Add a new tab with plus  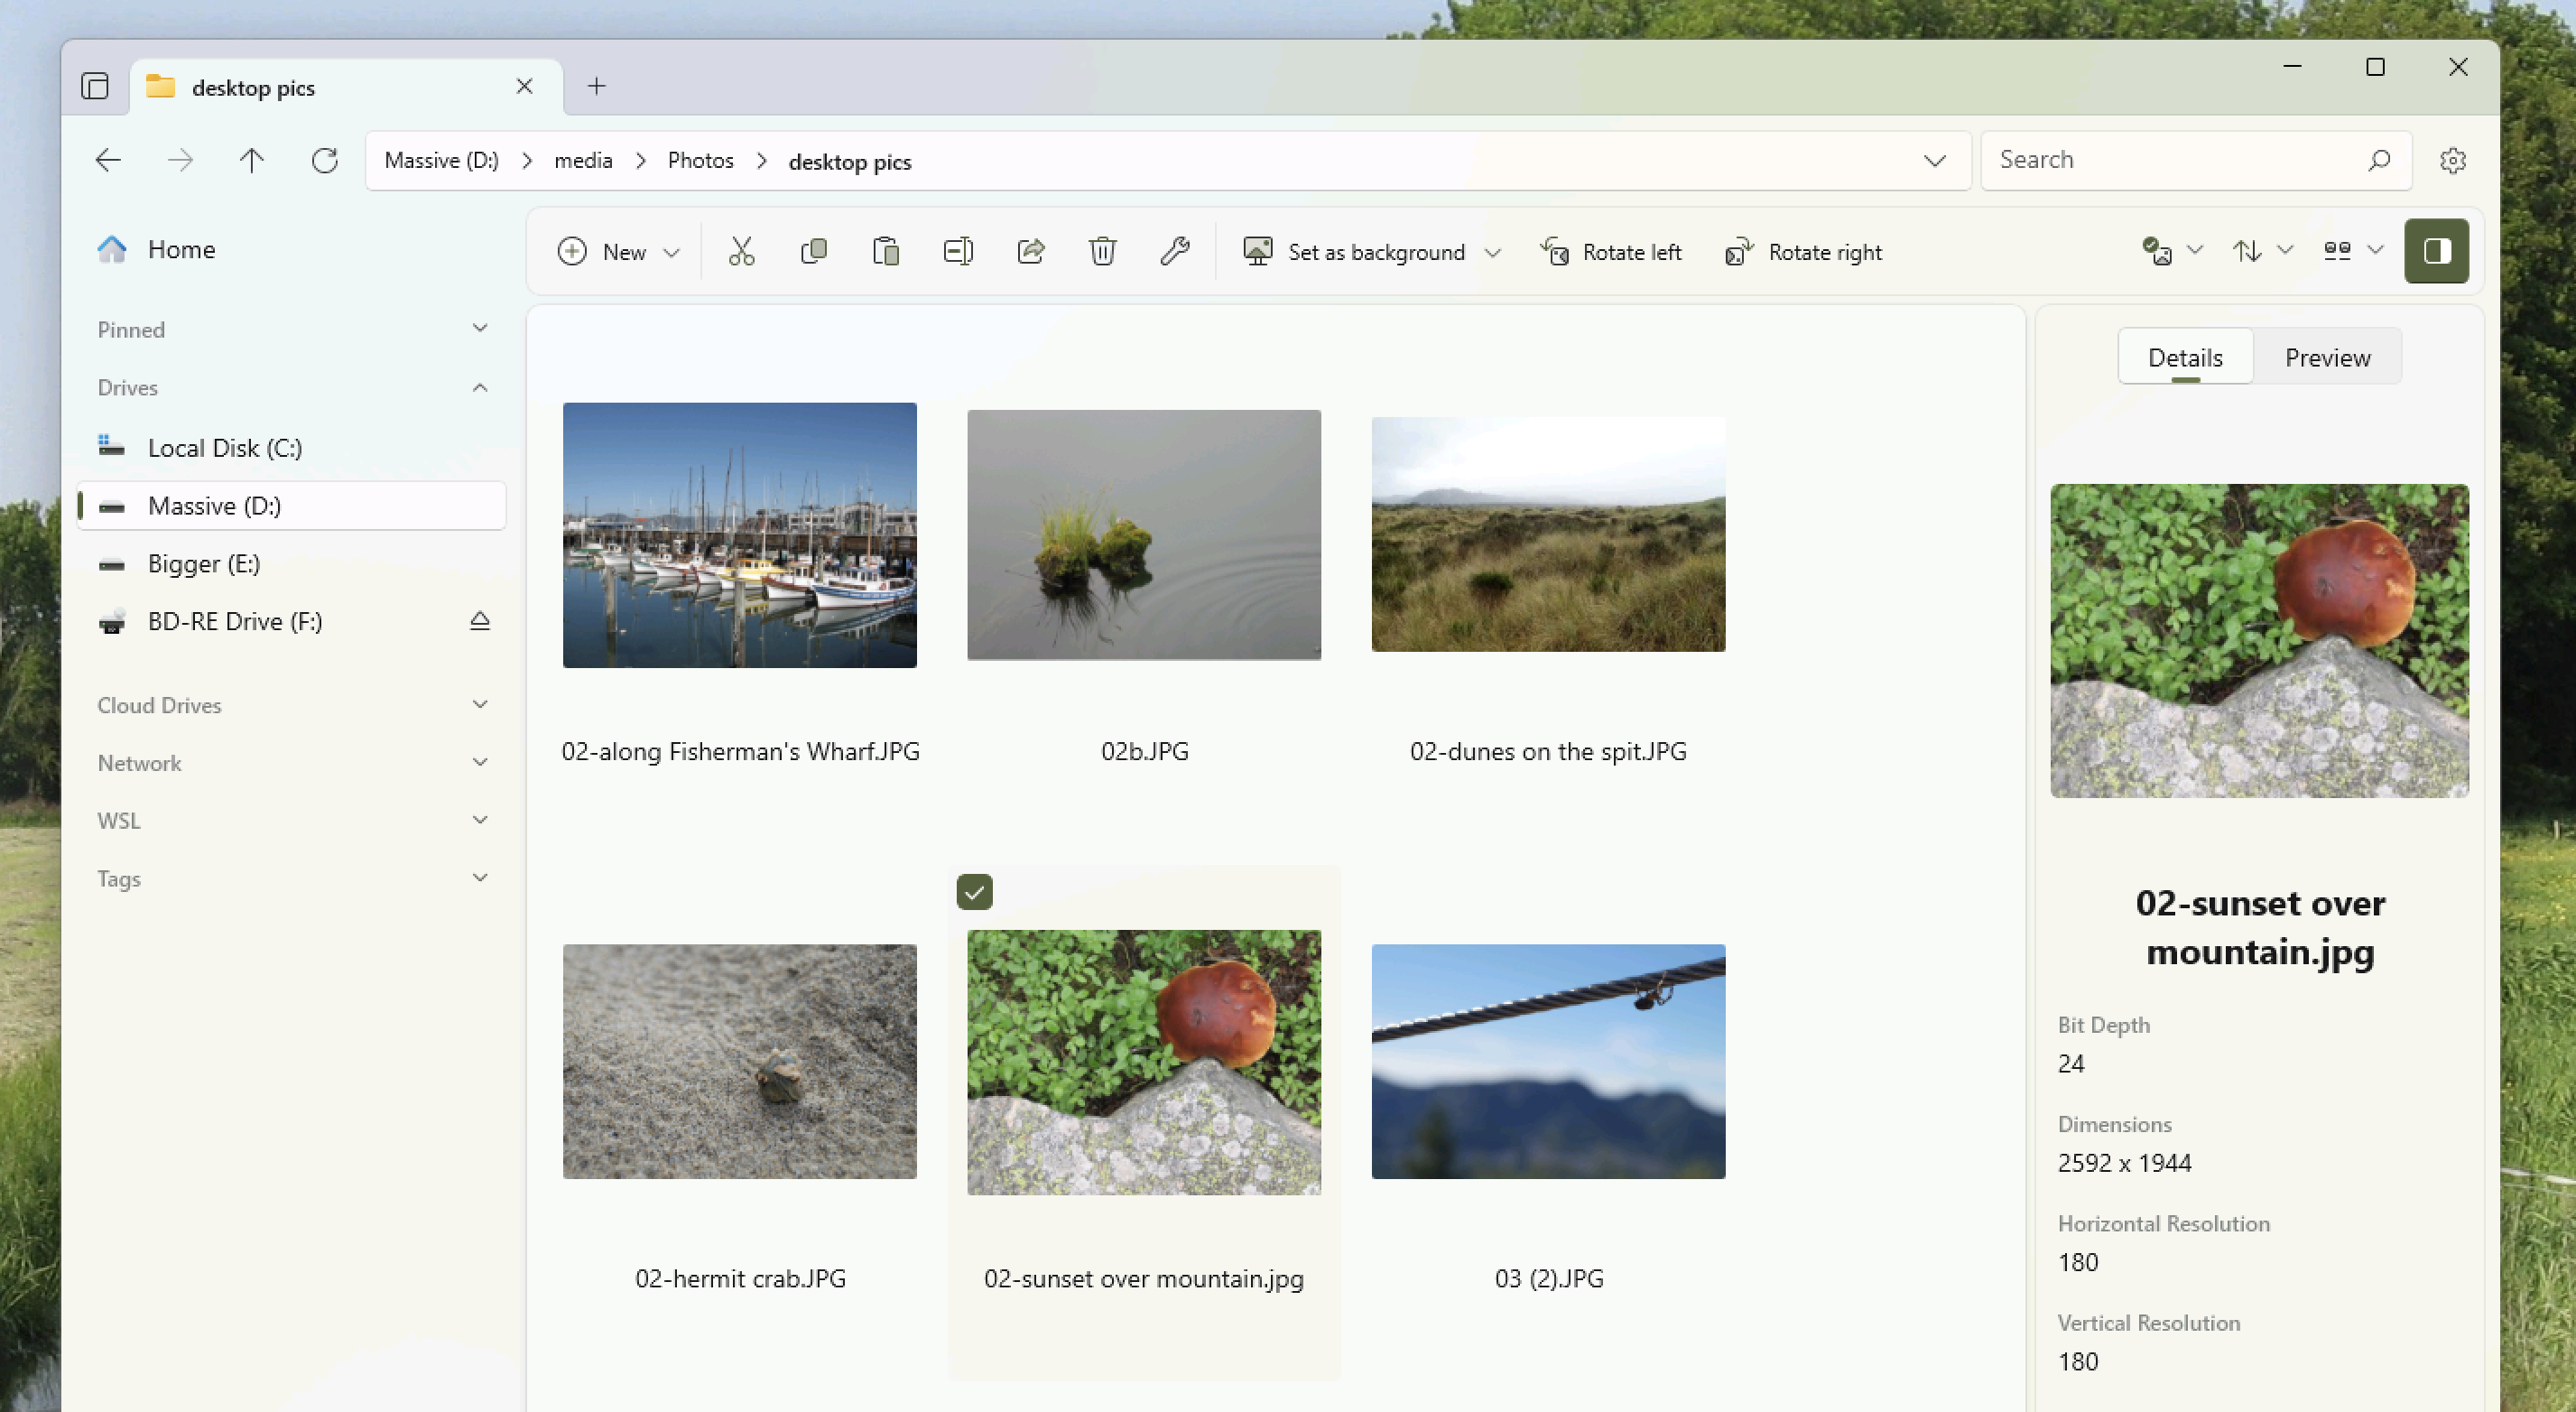coord(597,86)
